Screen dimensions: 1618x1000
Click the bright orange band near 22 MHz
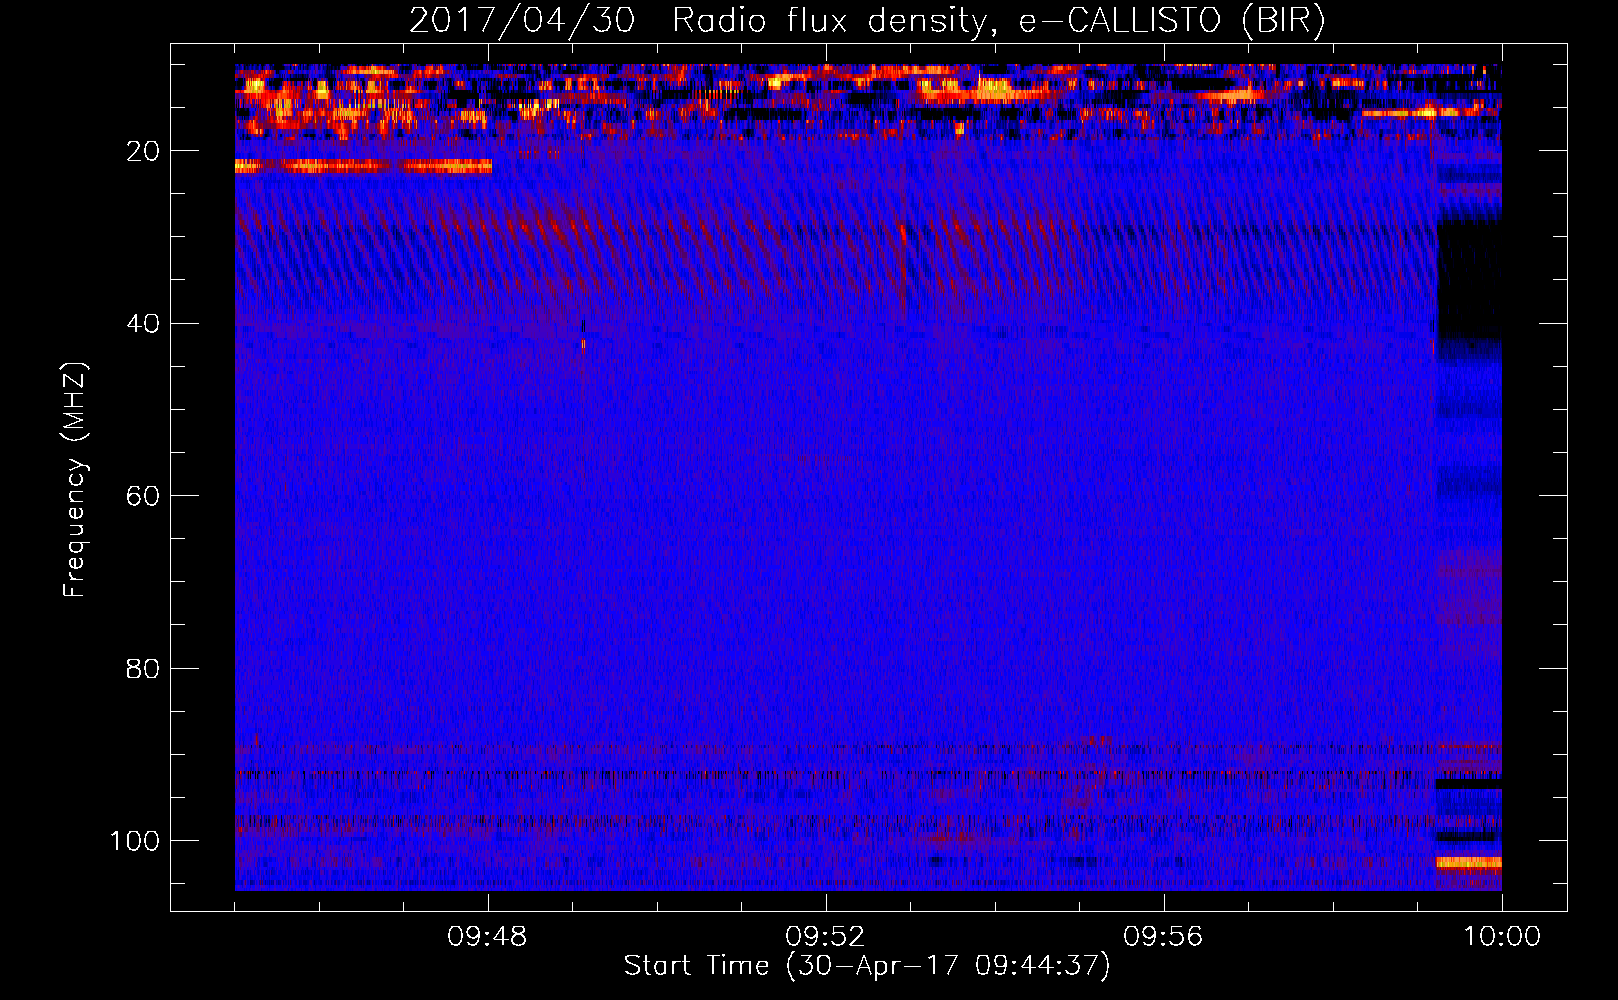click(x=363, y=166)
